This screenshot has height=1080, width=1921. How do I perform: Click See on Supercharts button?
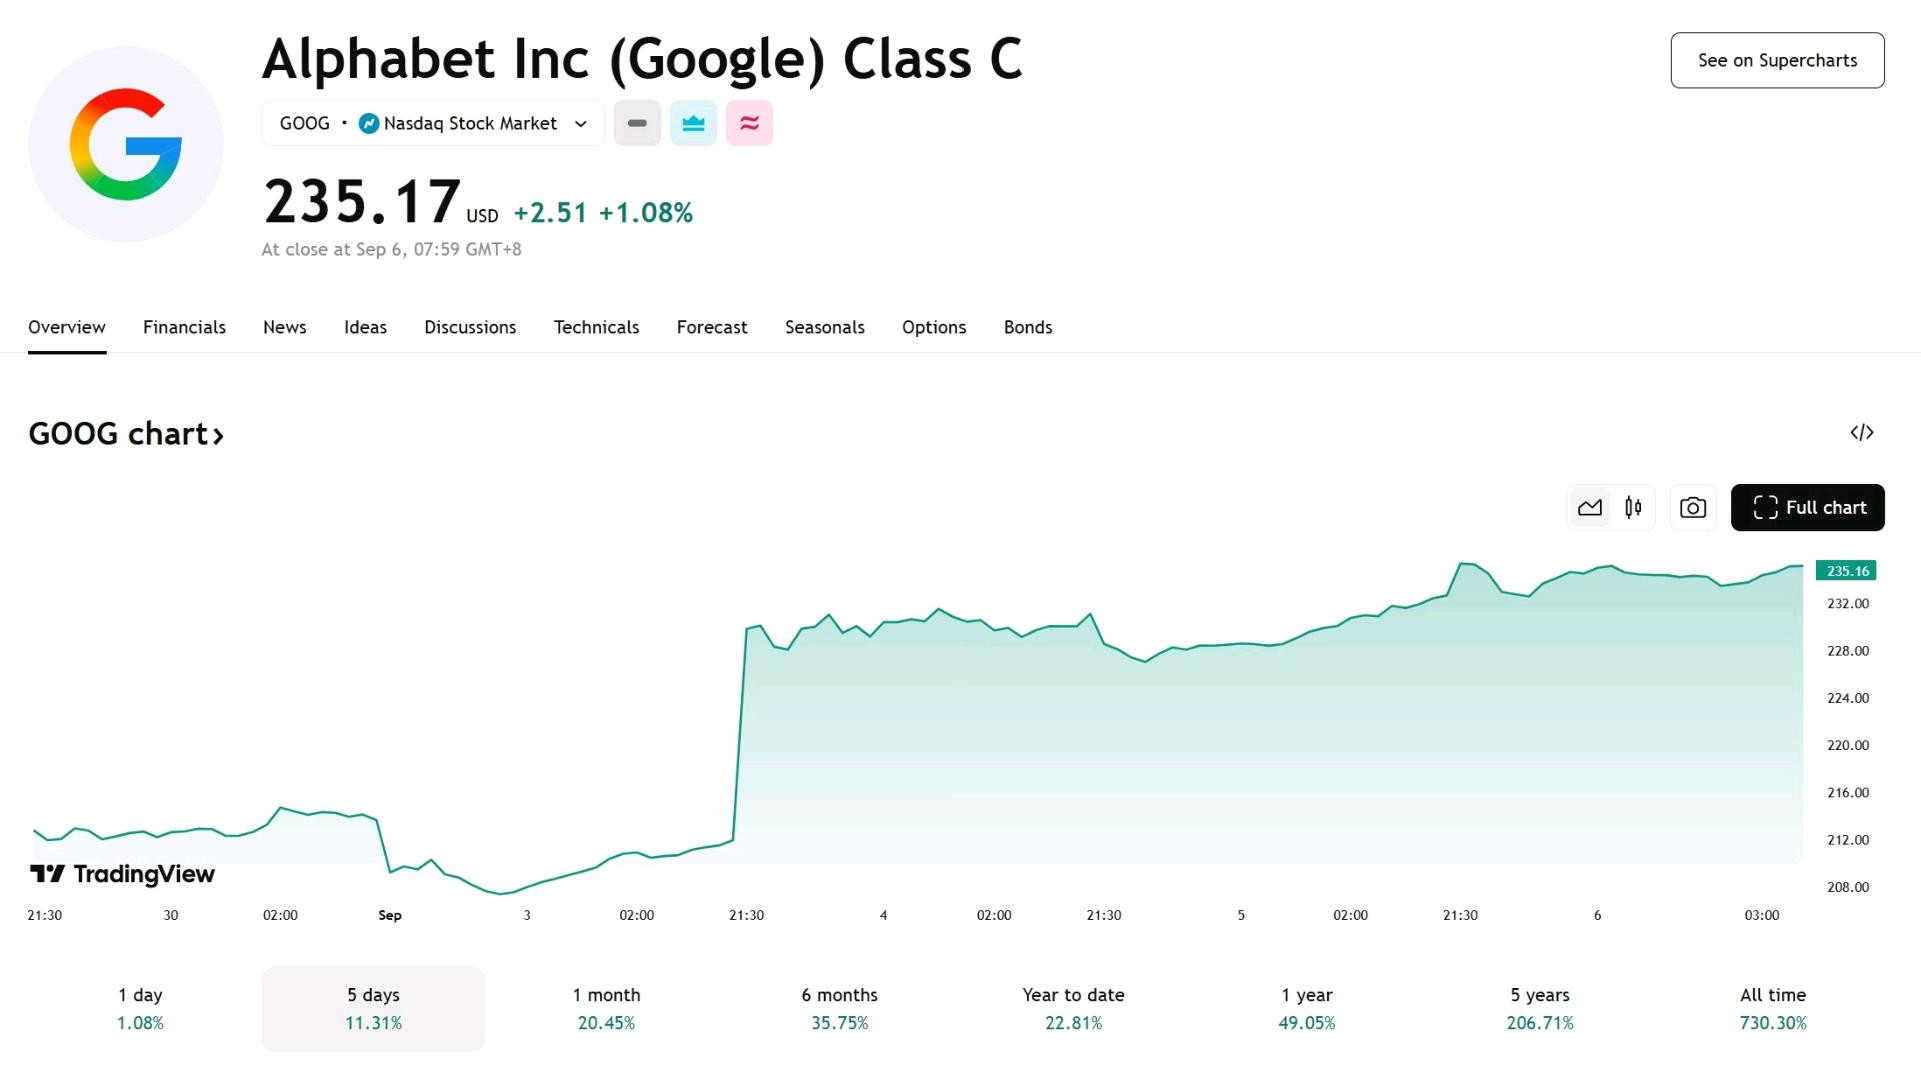1777,60
